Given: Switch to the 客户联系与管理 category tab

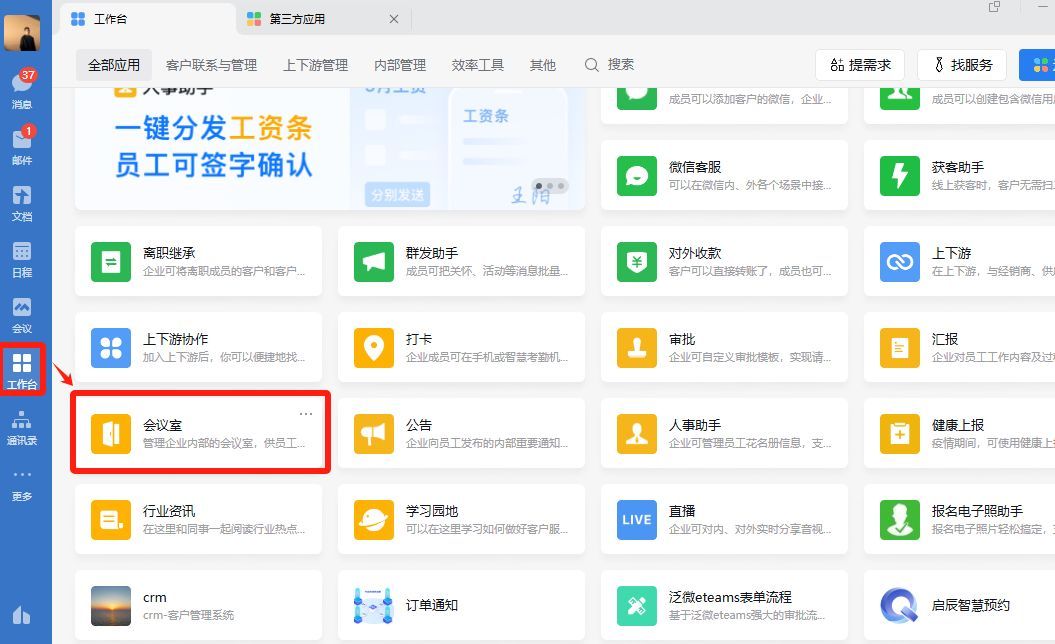Looking at the screenshot, I should [211, 65].
